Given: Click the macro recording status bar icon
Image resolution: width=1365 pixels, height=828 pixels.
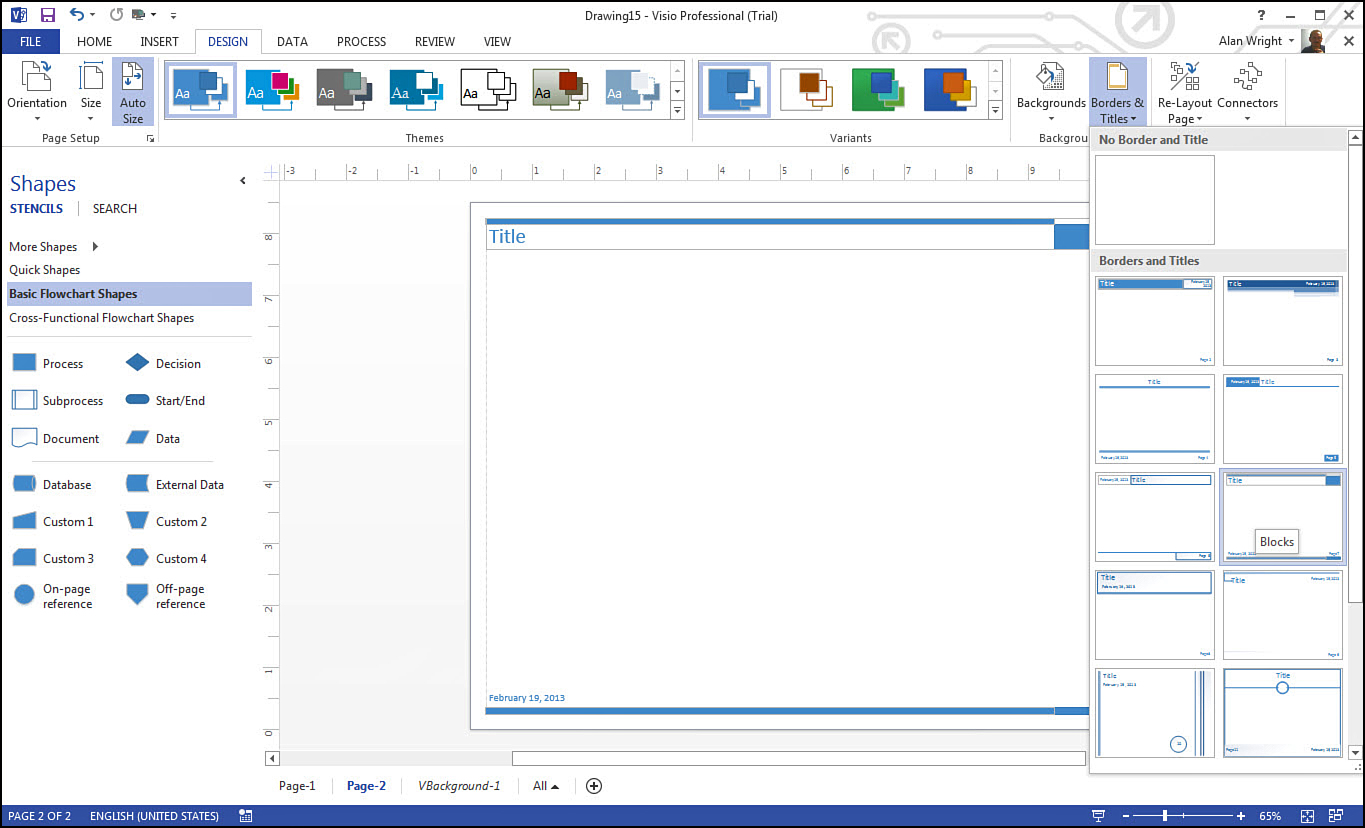Looking at the screenshot, I should (x=245, y=816).
